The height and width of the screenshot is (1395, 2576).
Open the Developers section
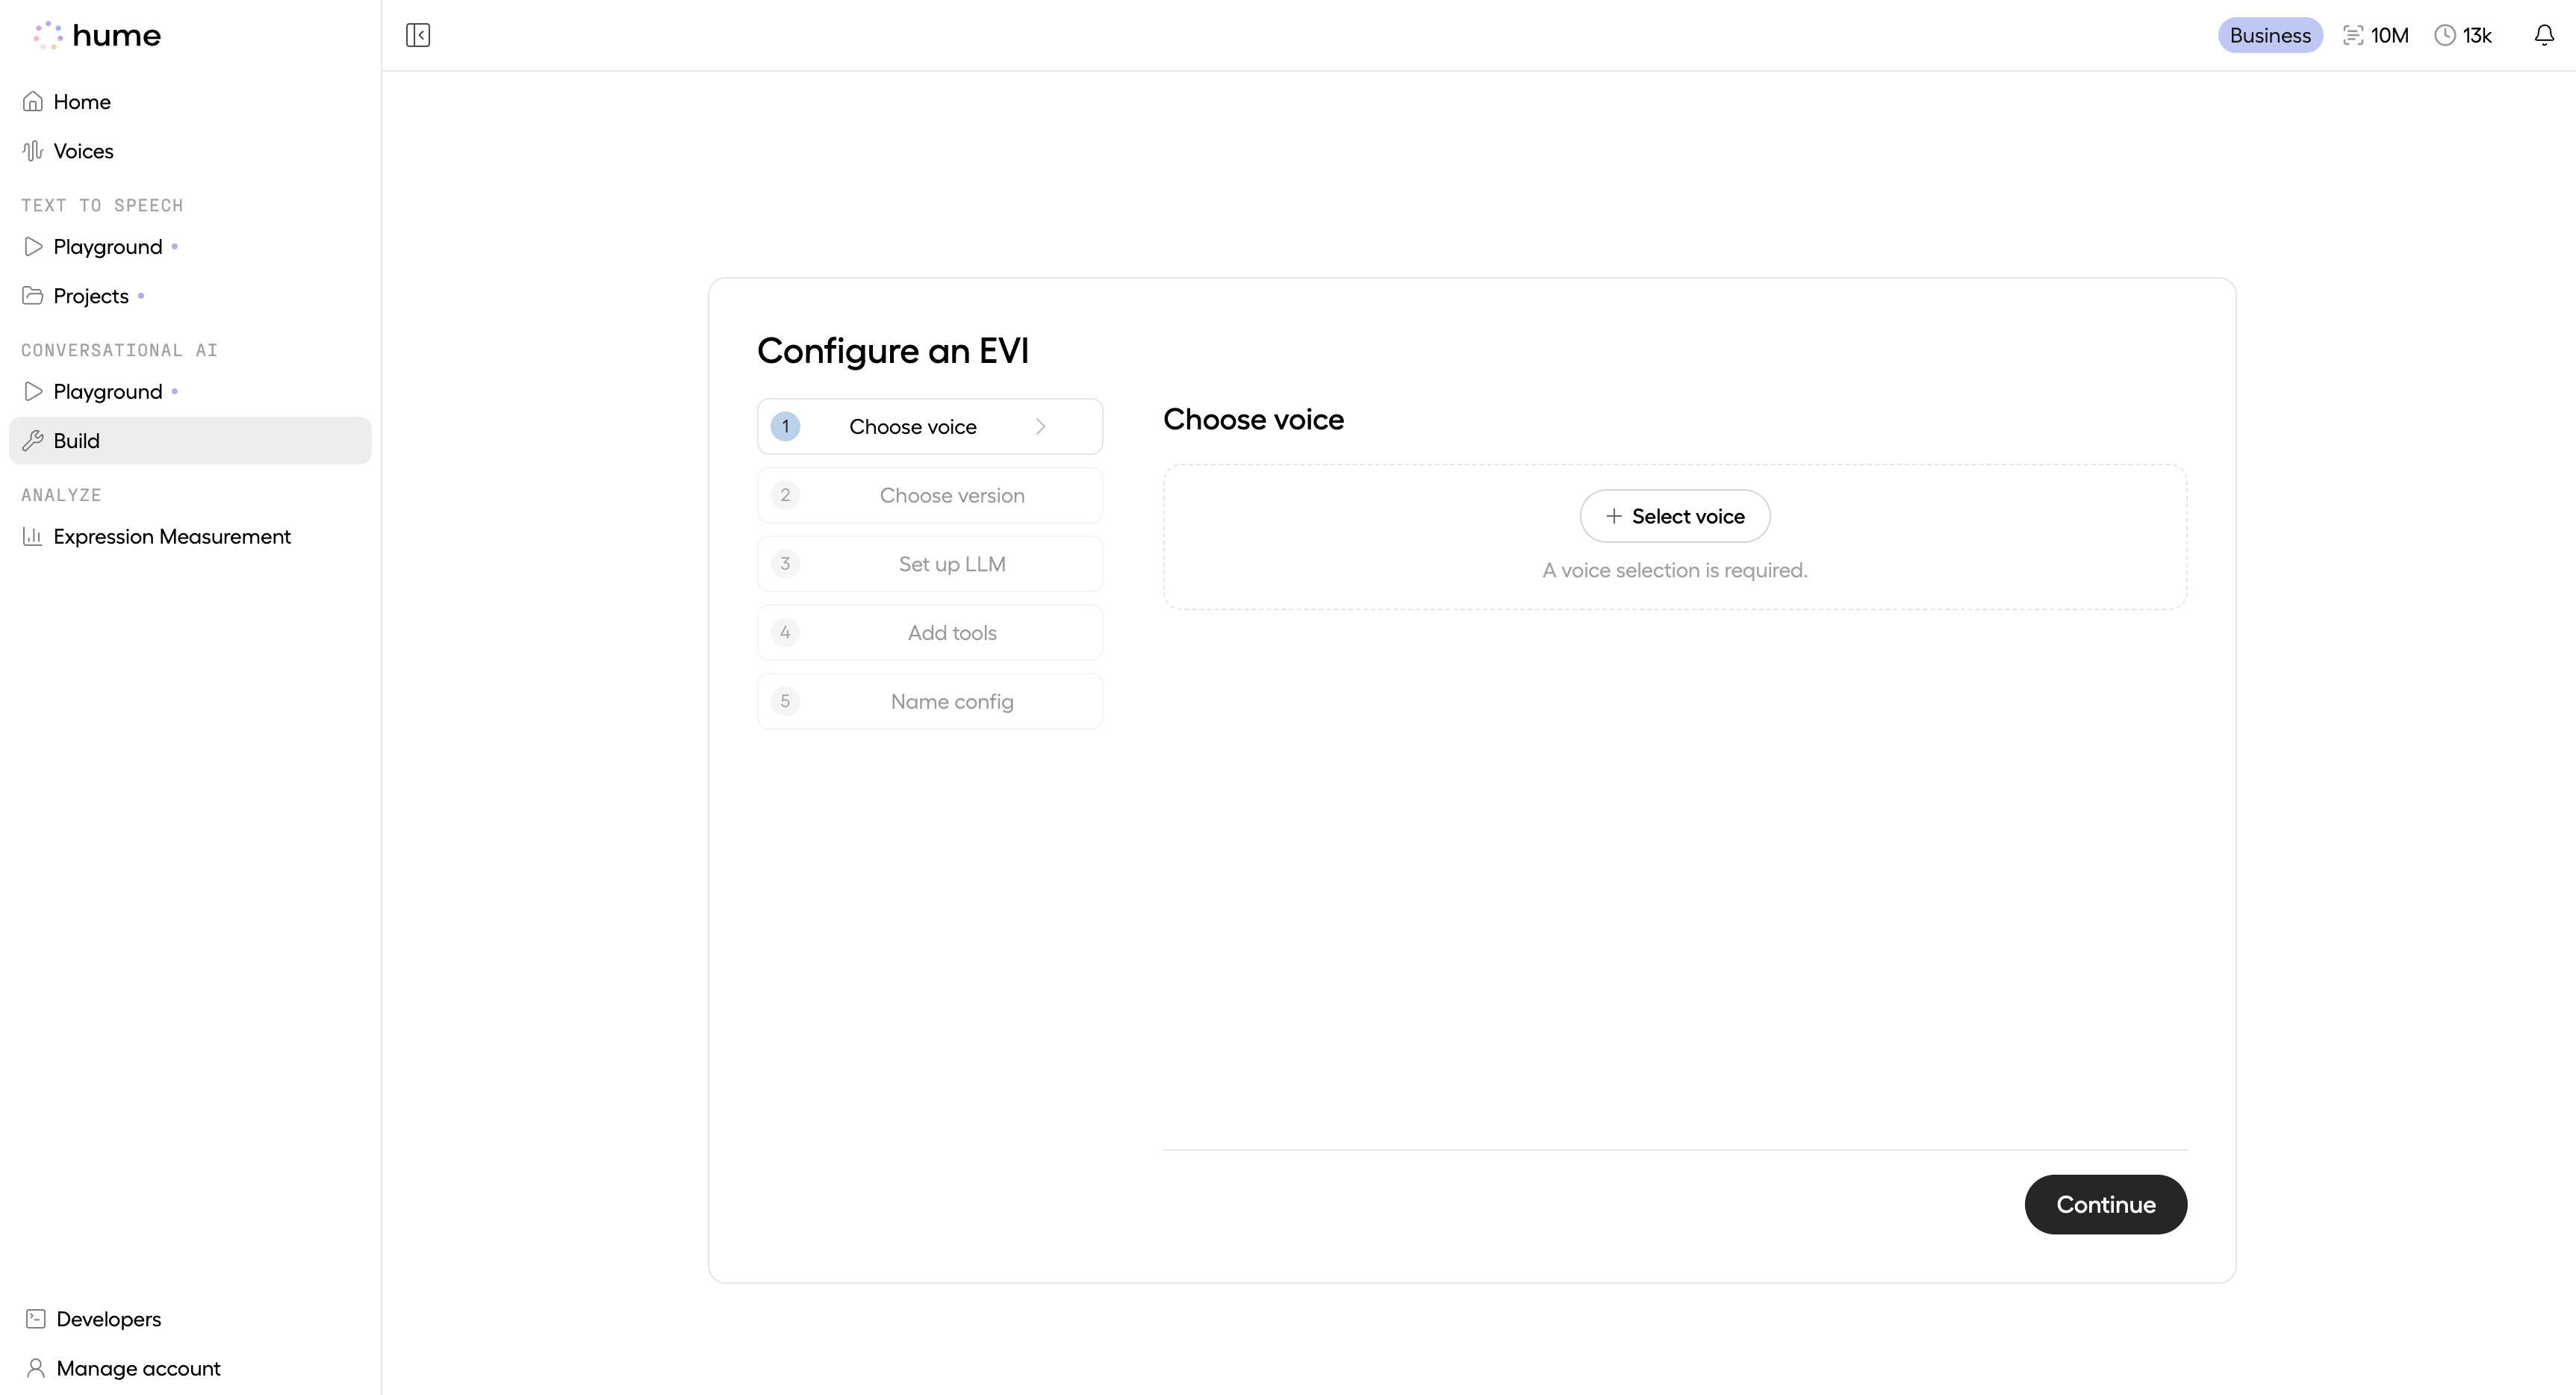(x=107, y=1319)
